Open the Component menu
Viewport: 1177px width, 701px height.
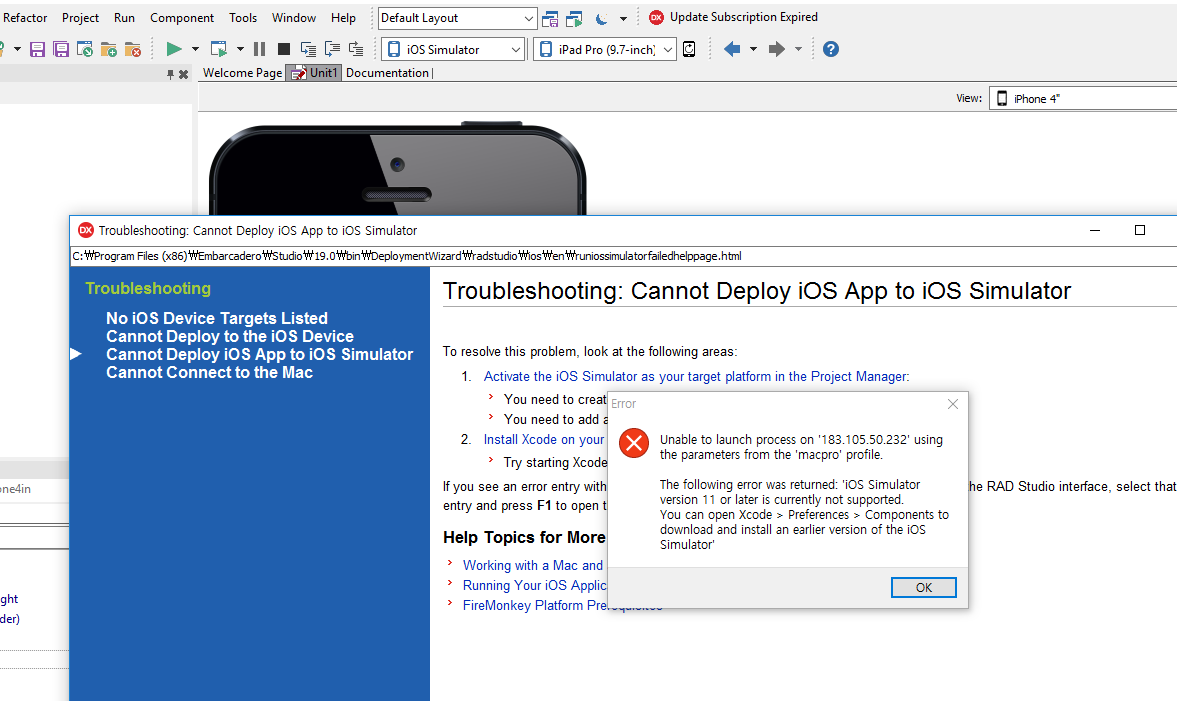click(182, 18)
